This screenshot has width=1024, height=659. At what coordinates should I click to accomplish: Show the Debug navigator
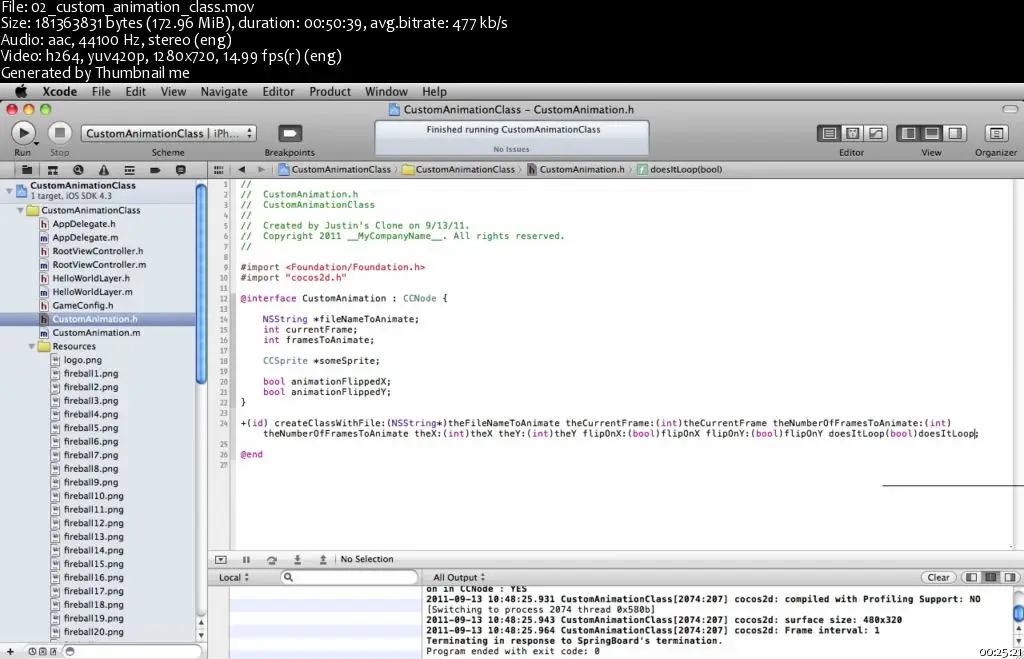(129, 170)
